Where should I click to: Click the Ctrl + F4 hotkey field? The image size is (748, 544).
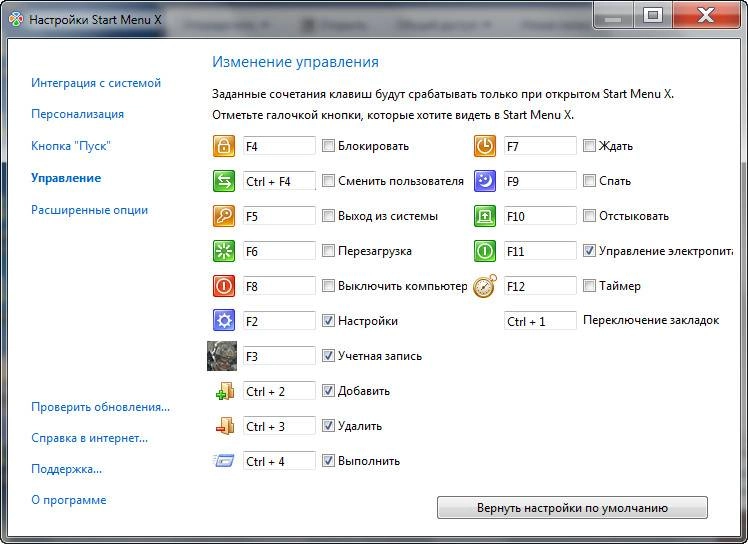[x=279, y=181]
